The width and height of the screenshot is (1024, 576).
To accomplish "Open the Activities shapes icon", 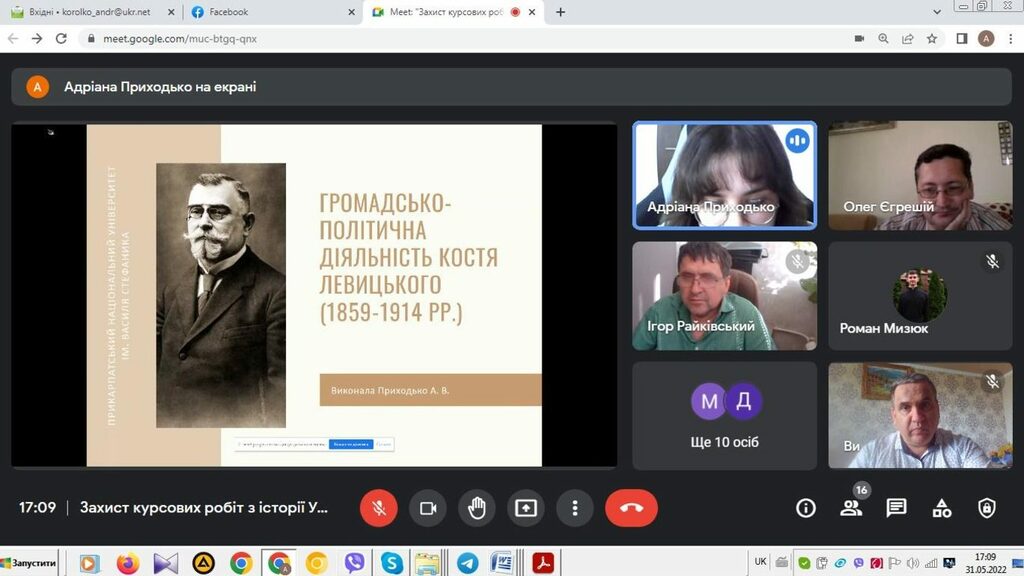I will point(942,508).
